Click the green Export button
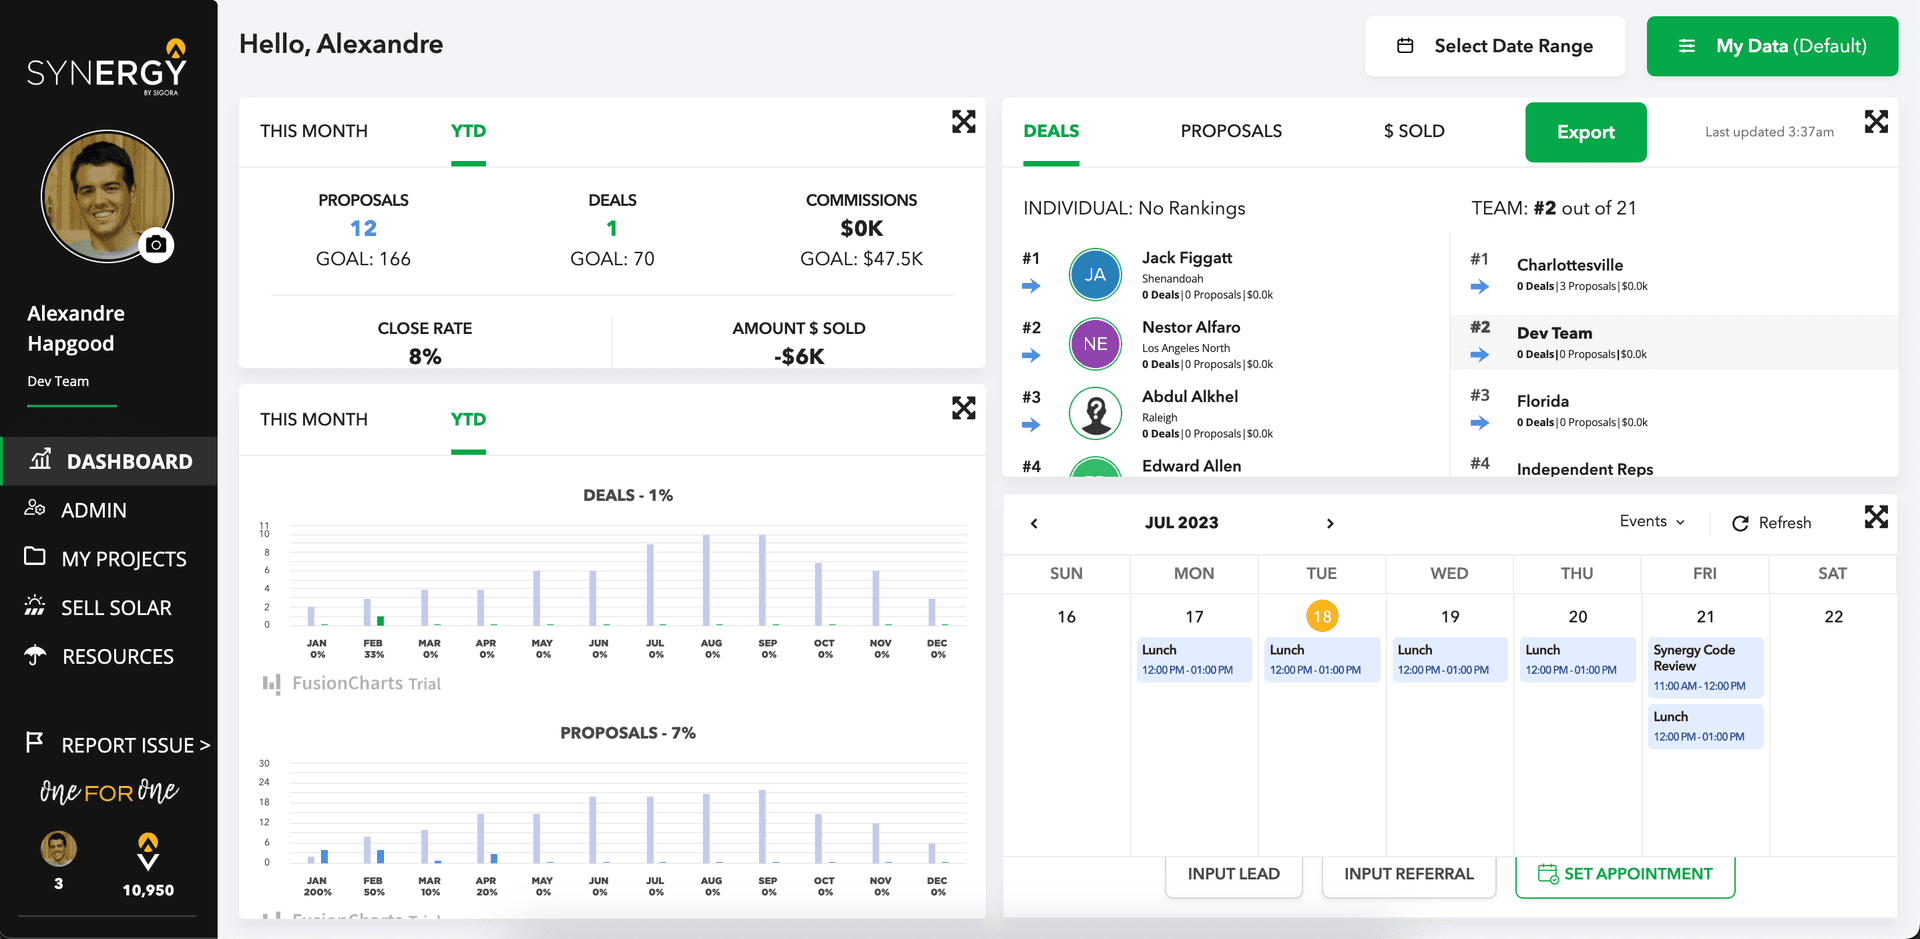Screen dimensions: 1920x939 1585,132
